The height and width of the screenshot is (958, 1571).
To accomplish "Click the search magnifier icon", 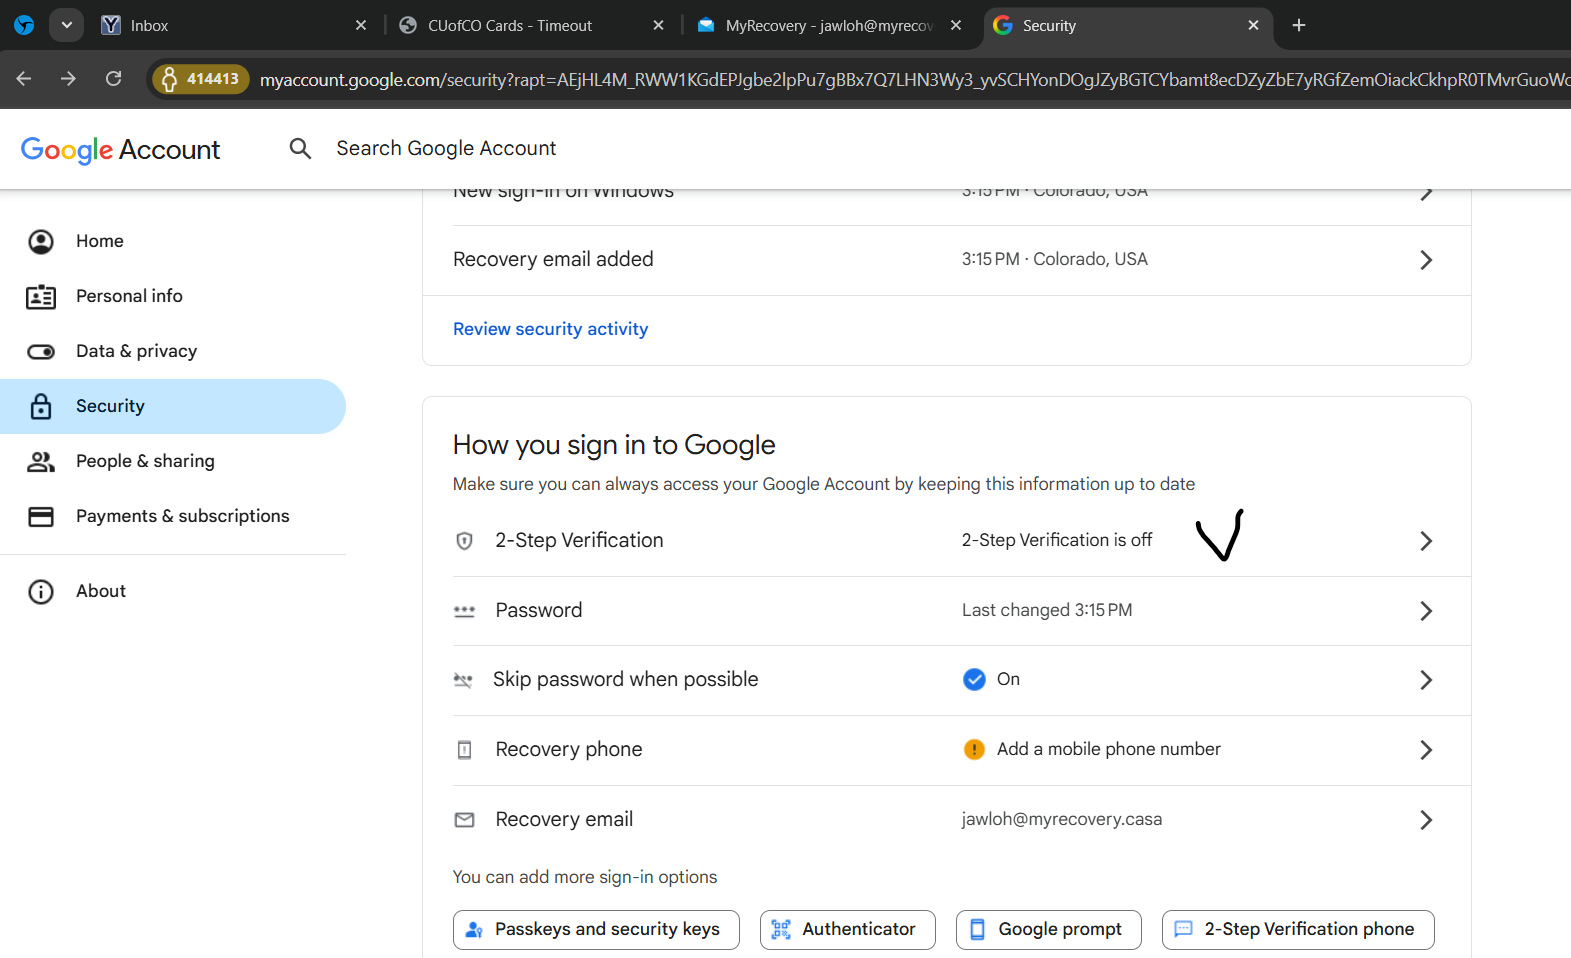I will pos(300,149).
